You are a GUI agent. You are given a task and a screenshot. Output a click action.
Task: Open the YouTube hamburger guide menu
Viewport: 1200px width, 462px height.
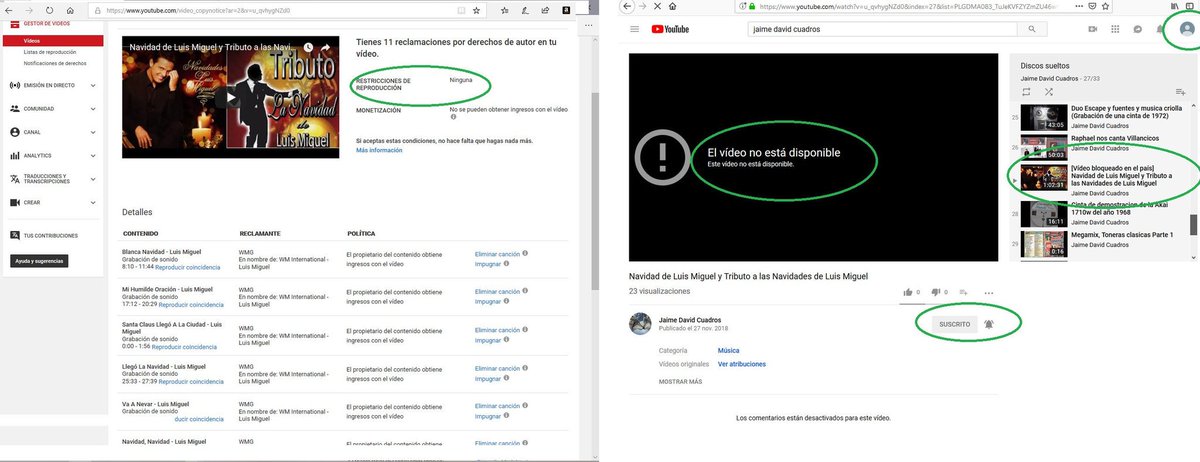(634, 29)
